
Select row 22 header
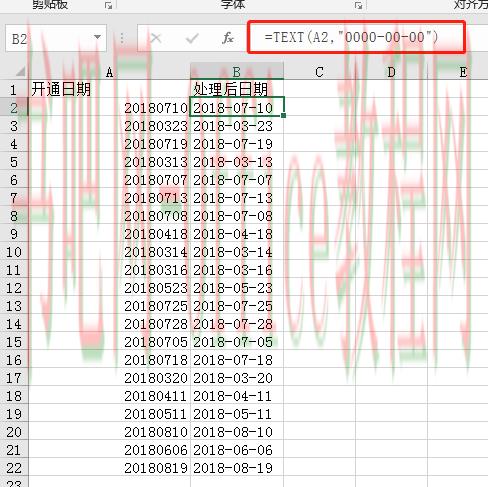(14, 468)
